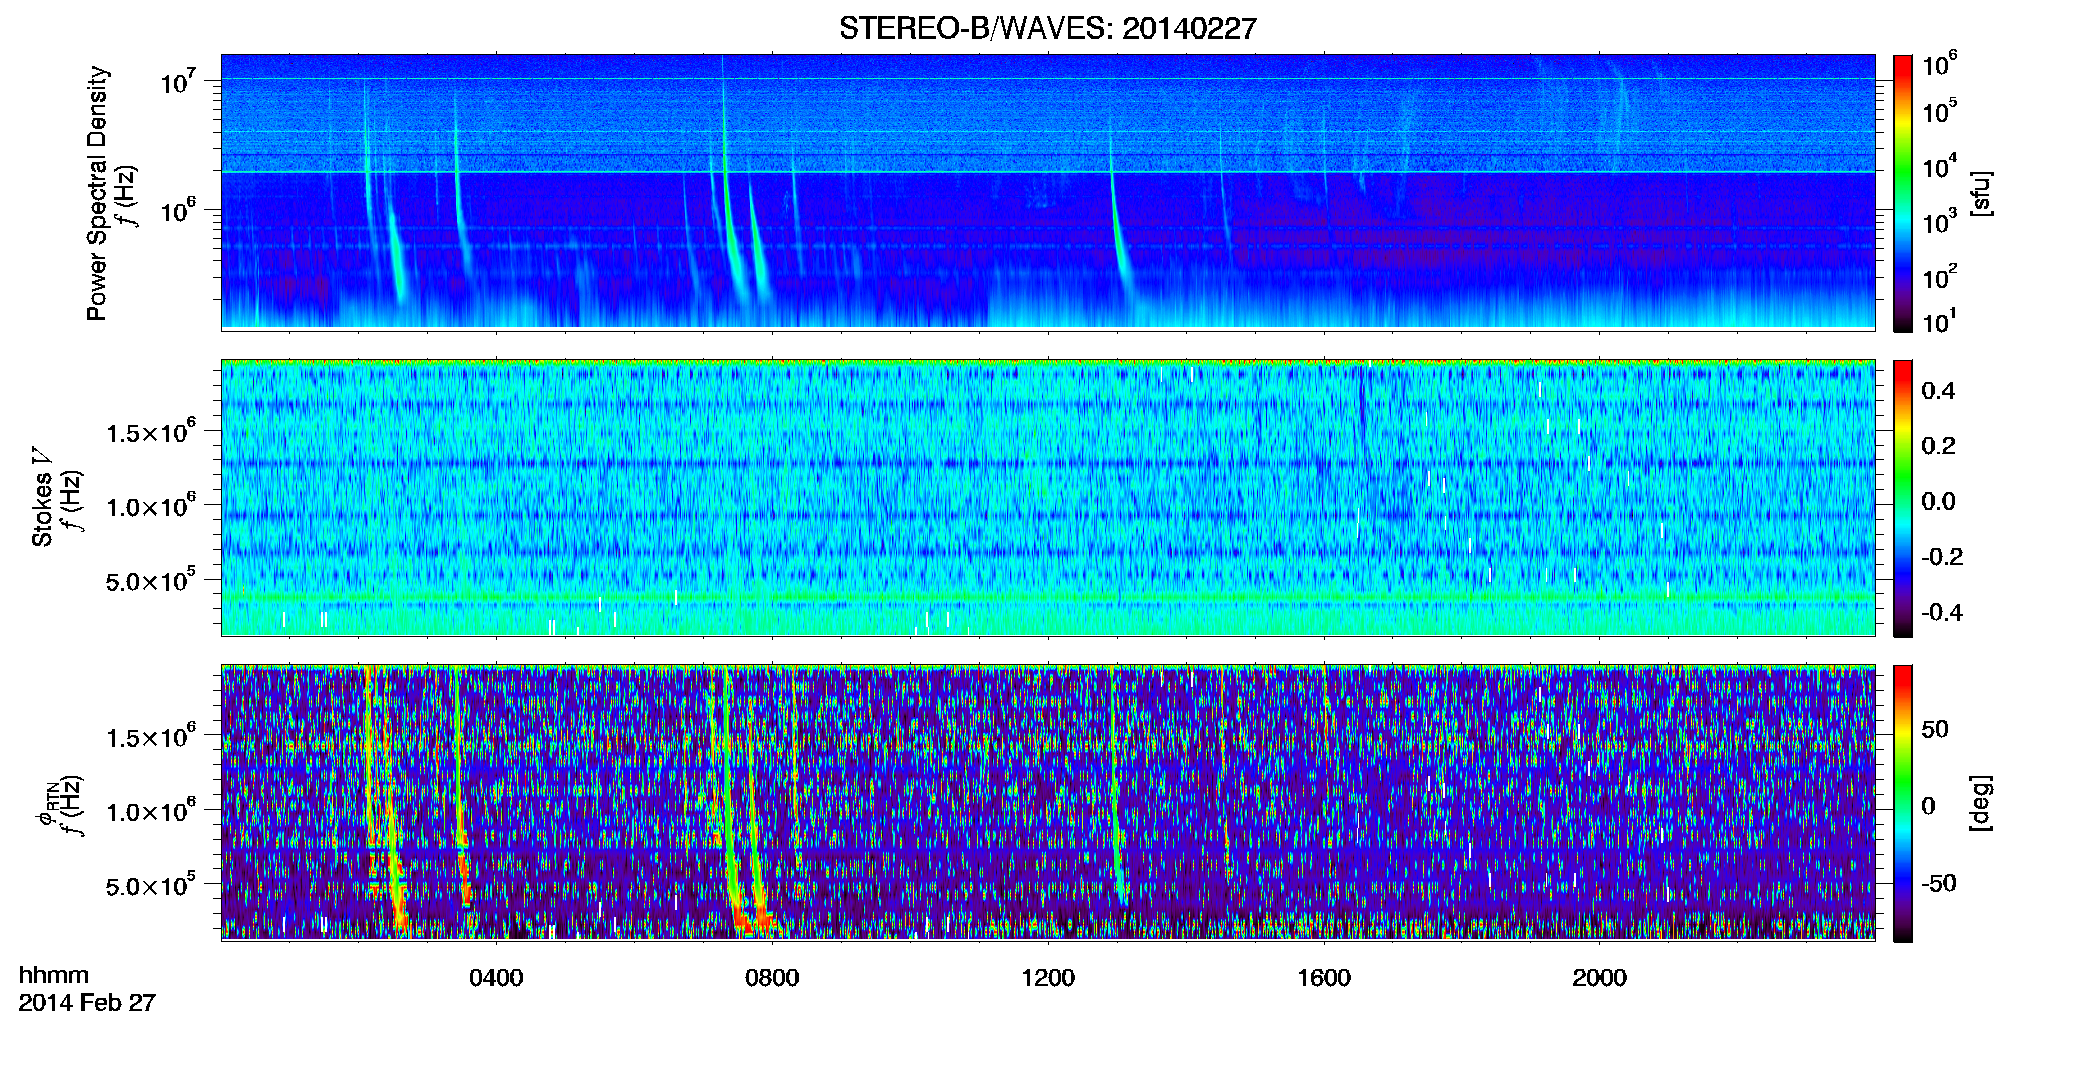Screen dimensions: 2096x1080
Task: Click the Stokes V colorbar
Action: click(x=1903, y=498)
